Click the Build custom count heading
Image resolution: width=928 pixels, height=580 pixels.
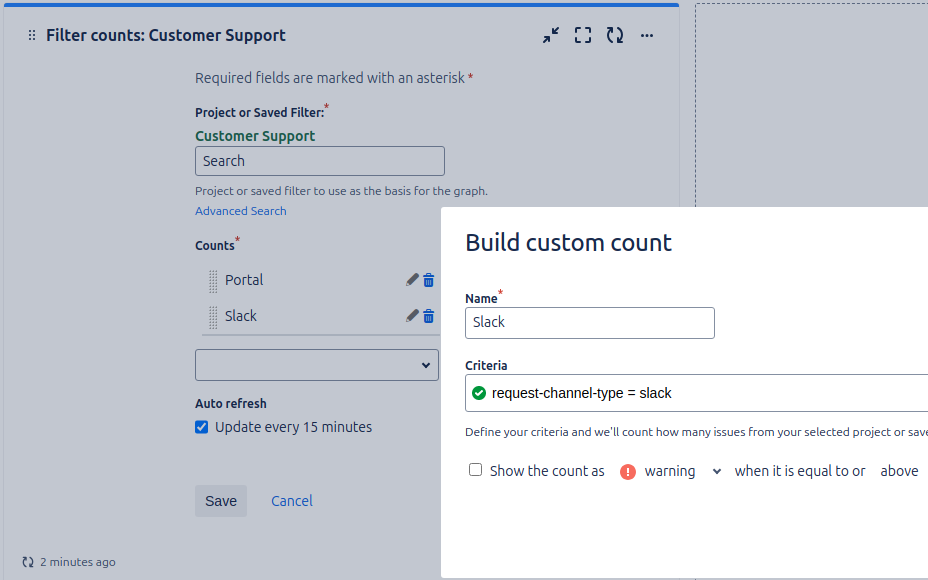568,243
